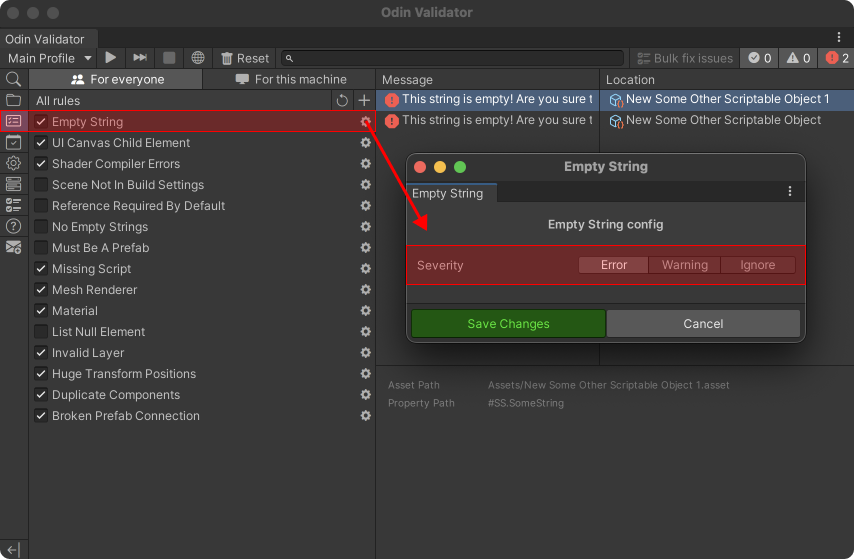Open Material rule gear settings
This screenshot has height=559, width=854.
(365, 311)
